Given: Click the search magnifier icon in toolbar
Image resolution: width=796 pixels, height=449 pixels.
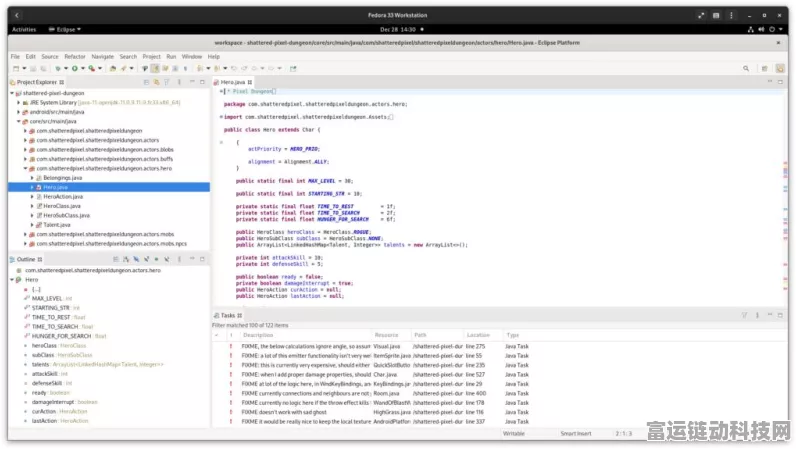Looking at the screenshot, I should tap(746, 69).
